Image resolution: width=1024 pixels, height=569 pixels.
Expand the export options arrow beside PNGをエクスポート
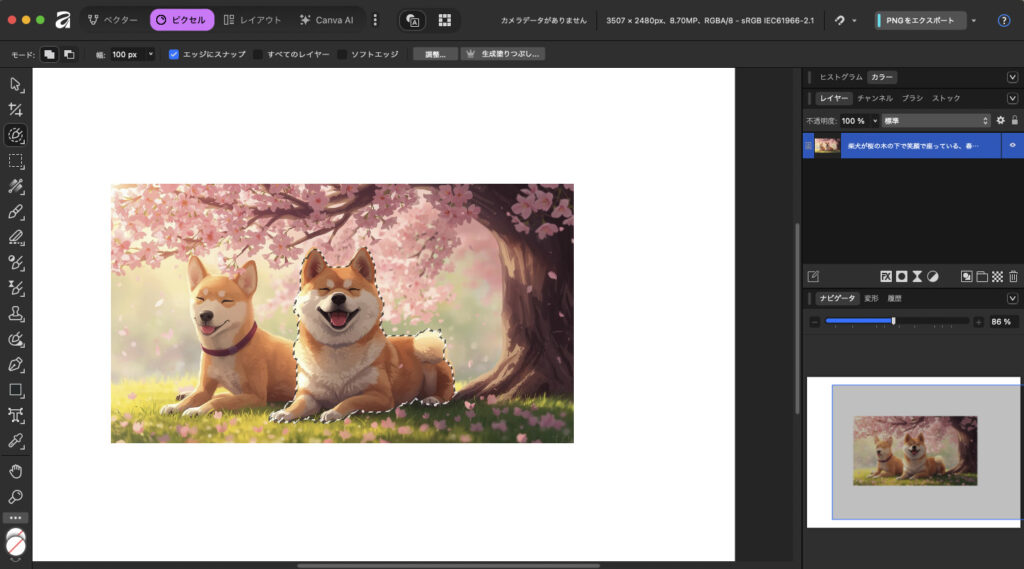pos(974,20)
